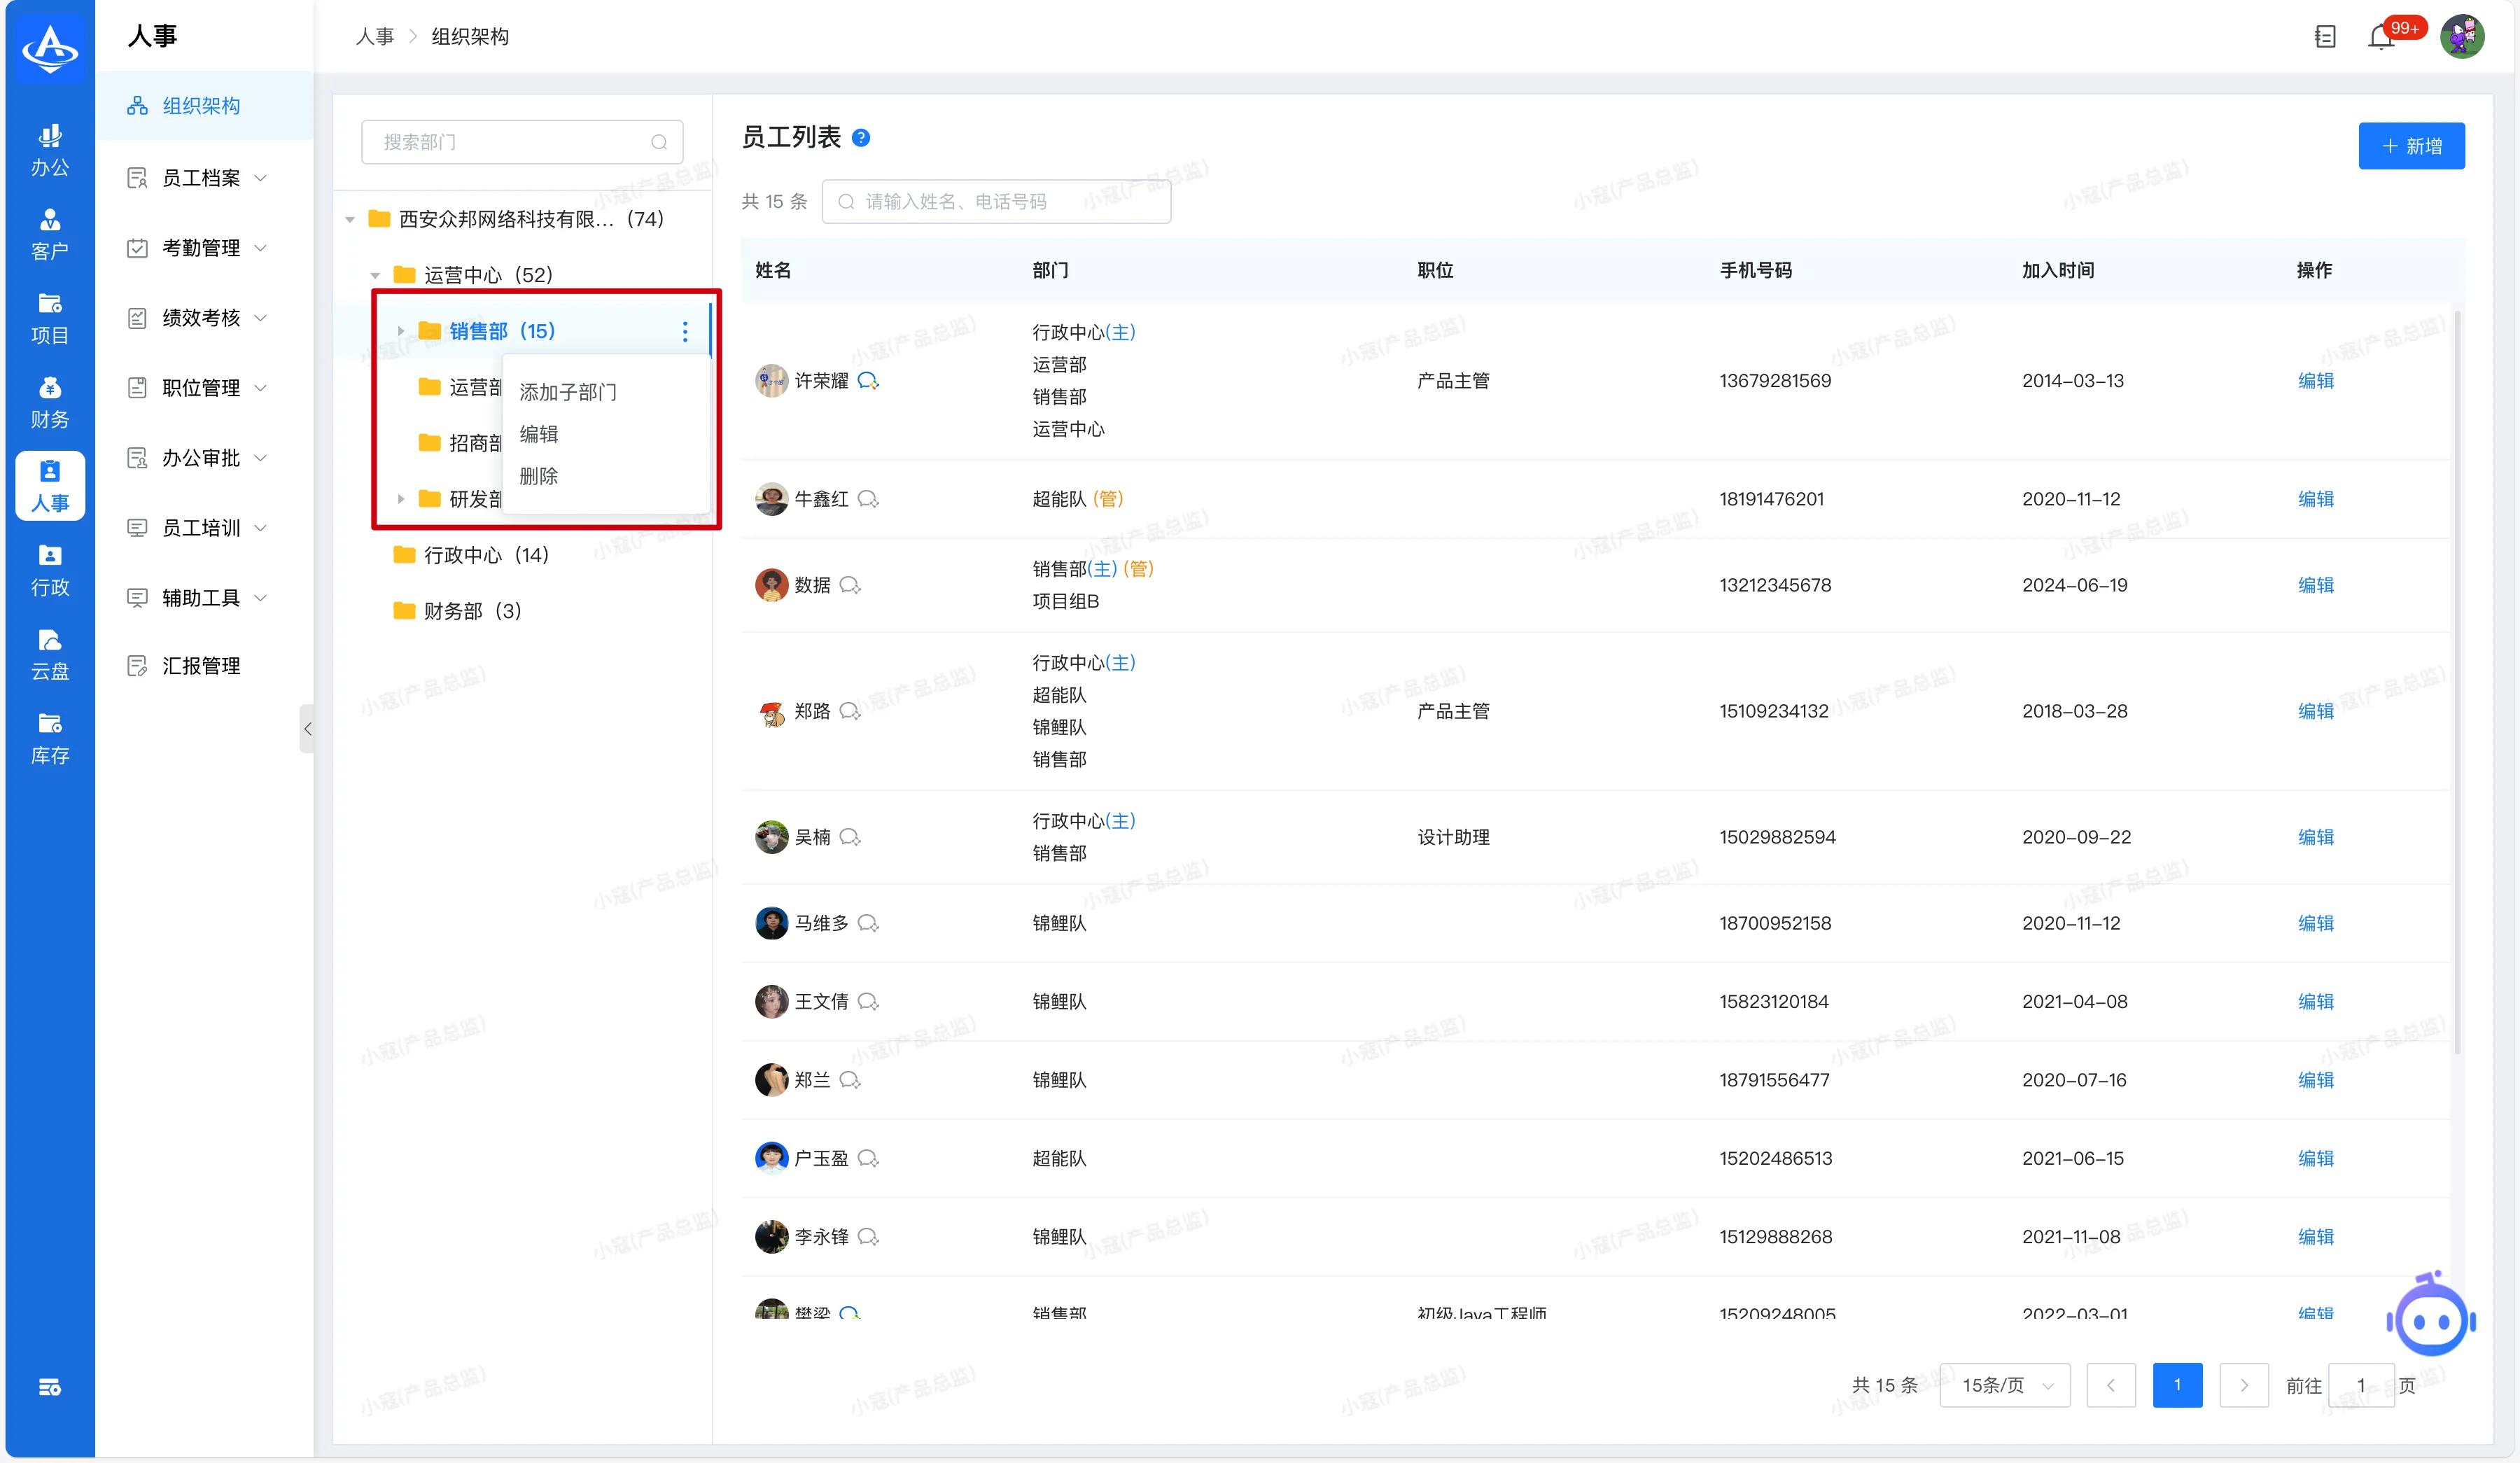
Task: Collapse the 运营中心 tree node
Action: point(376,275)
